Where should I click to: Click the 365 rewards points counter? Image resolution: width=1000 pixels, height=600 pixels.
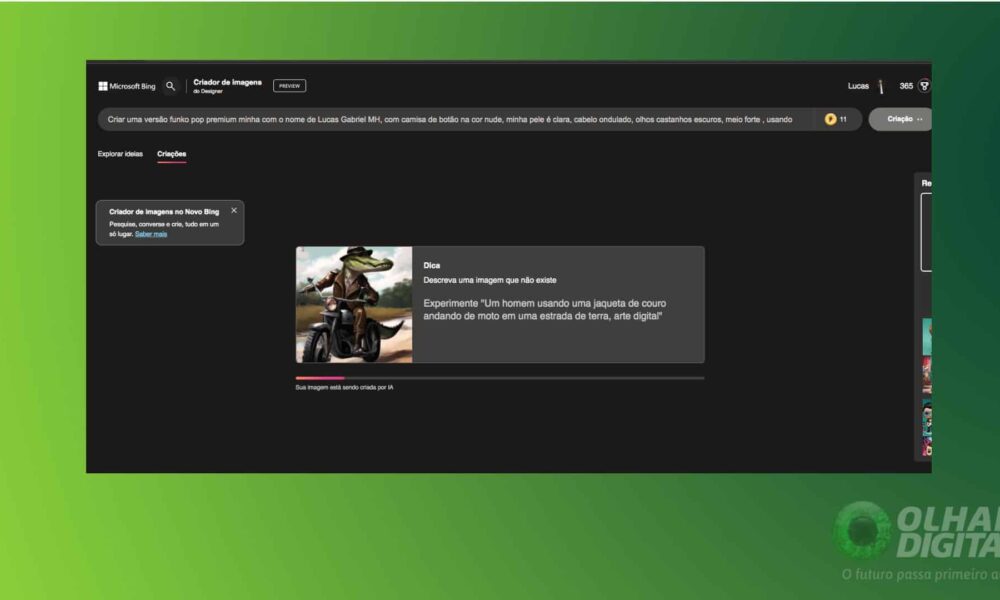click(906, 86)
